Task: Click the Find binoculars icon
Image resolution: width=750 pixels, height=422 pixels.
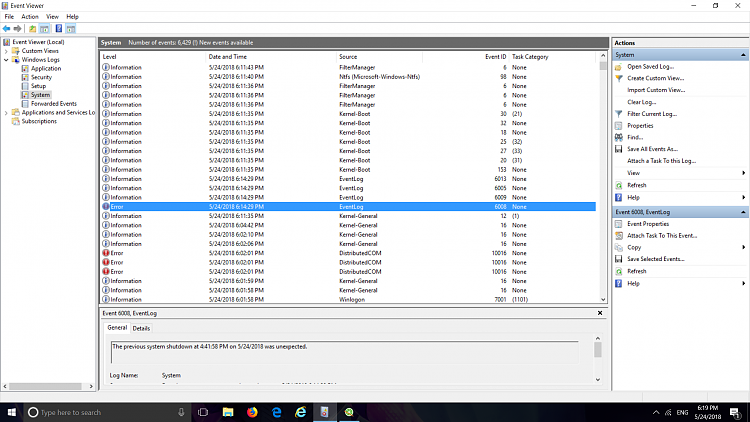Action: [618, 137]
